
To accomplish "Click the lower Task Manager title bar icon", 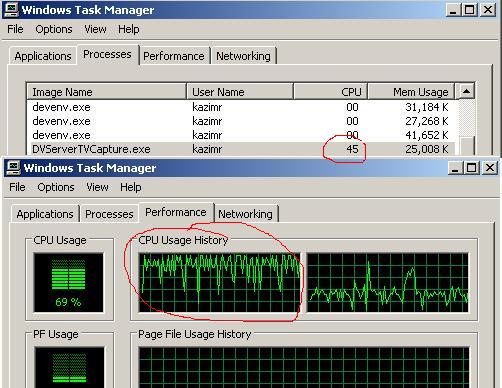I will click(13, 168).
